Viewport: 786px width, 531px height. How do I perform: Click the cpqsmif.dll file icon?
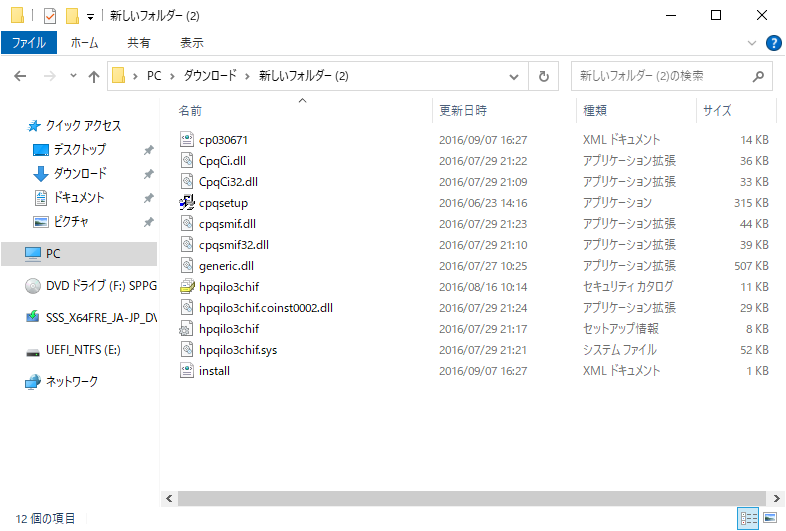pyautogui.click(x=187, y=224)
